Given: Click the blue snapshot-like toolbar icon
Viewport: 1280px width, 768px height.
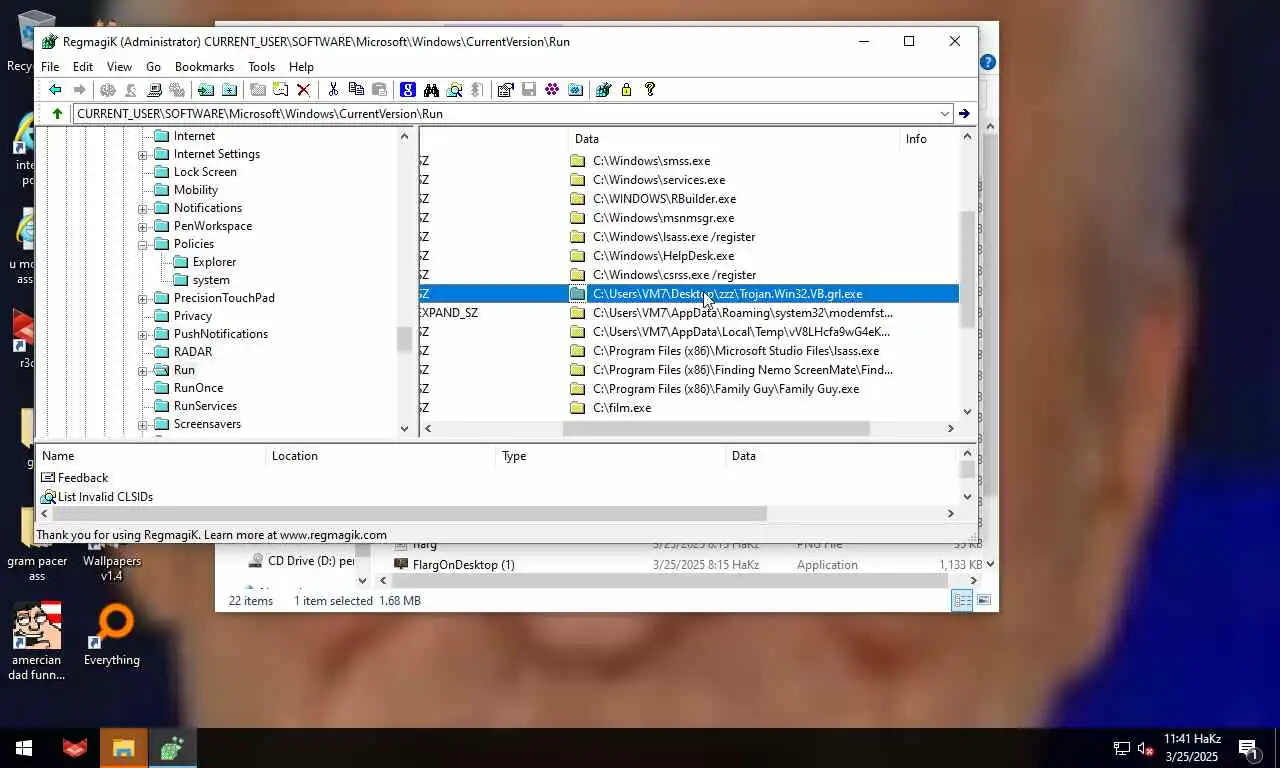Looking at the screenshot, I should click(575, 89).
